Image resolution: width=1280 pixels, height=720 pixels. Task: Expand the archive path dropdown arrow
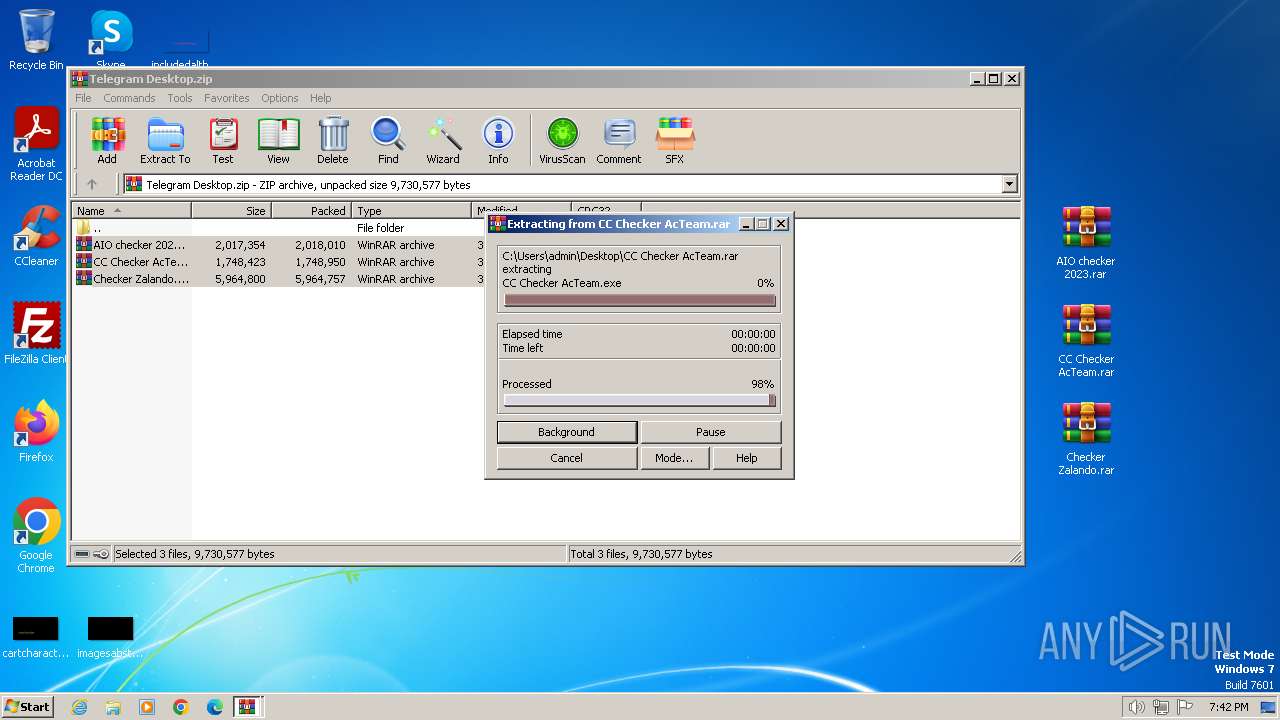click(1009, 184)
